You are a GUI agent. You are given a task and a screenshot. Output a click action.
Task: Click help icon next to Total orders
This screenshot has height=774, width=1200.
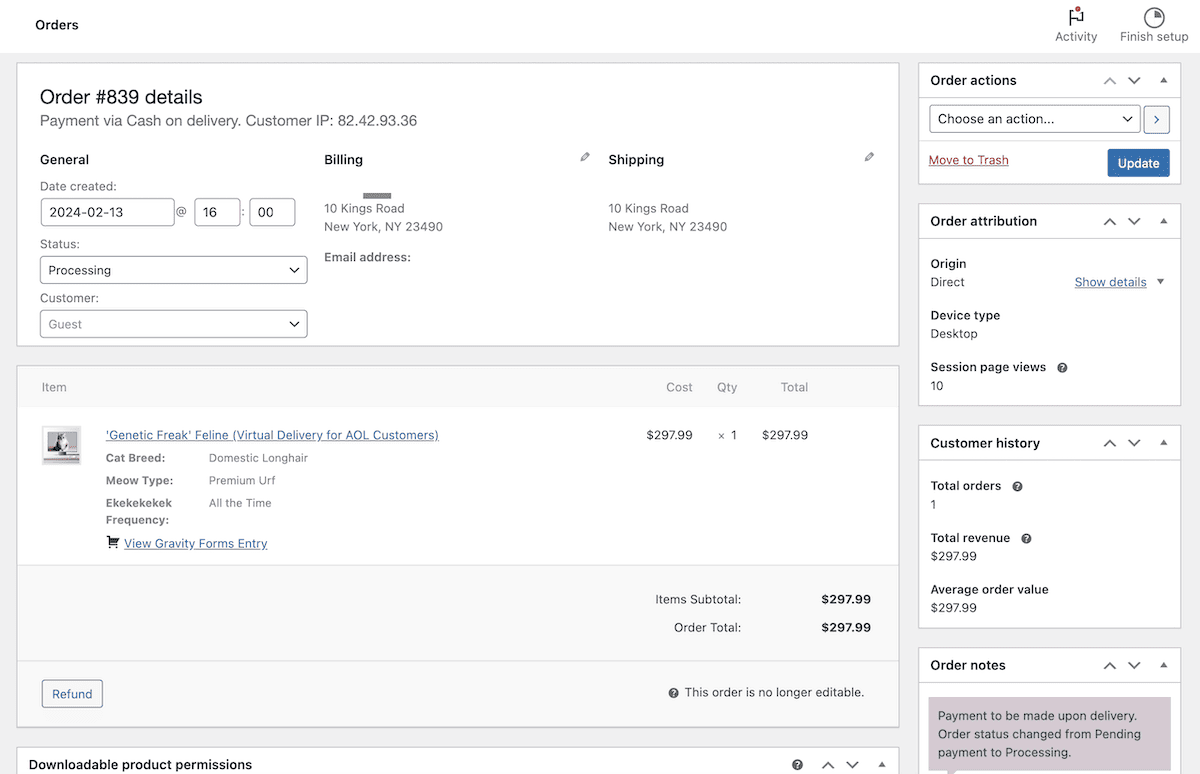click(1017, 487)
